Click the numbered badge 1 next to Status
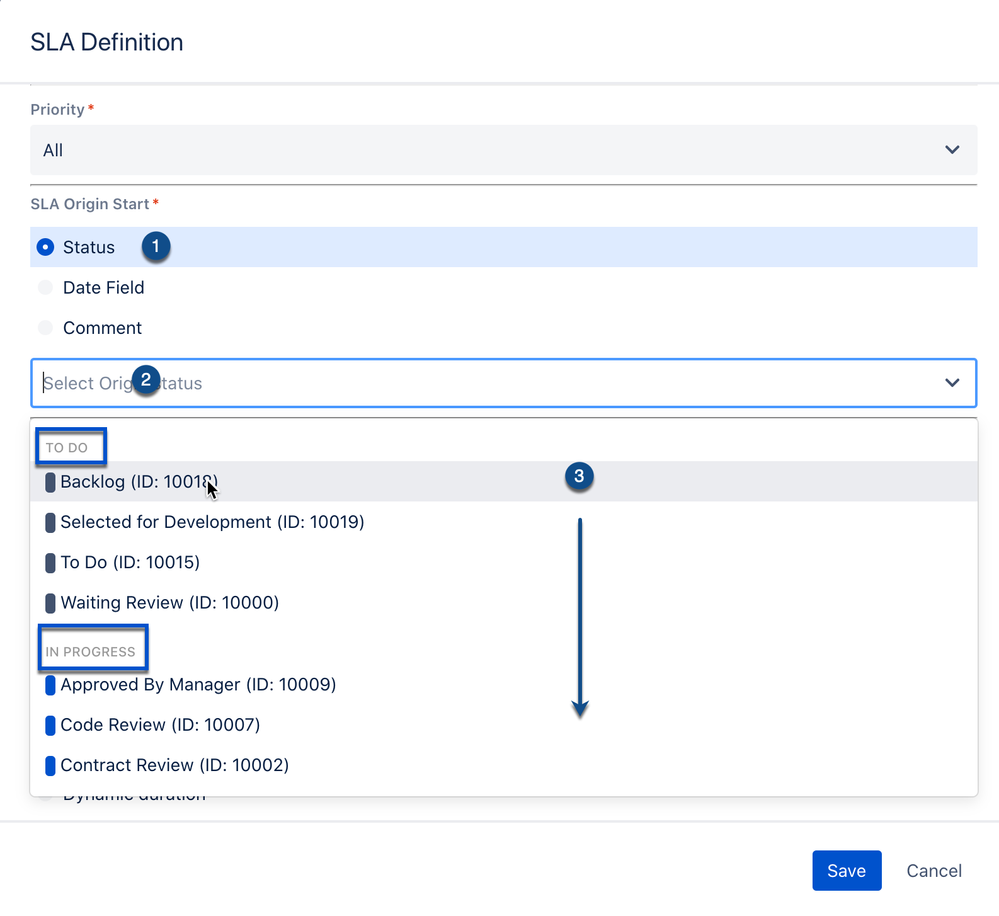This screenshot has height=916, width=999. [156, 246]
